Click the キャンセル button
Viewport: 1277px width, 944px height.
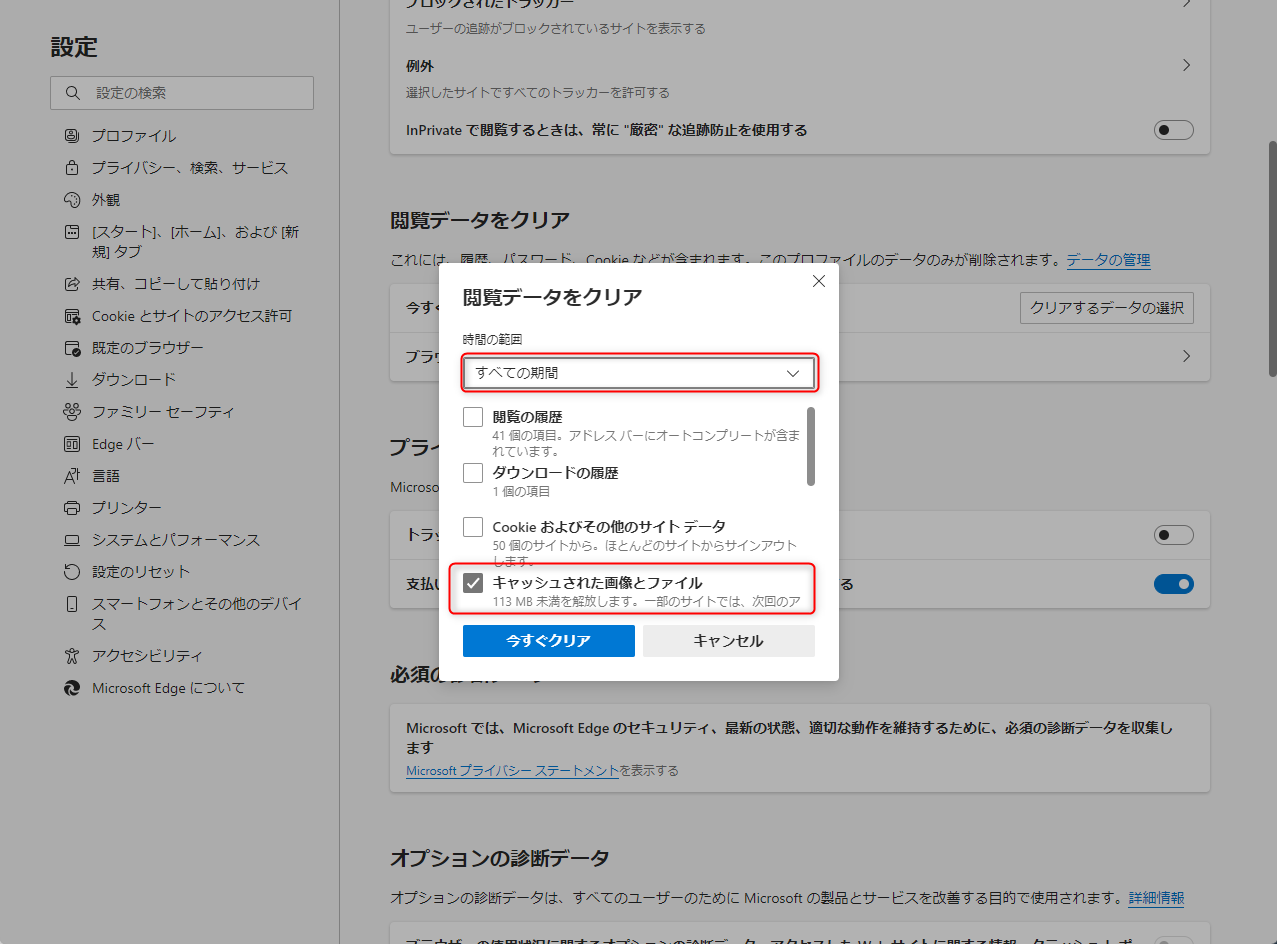point(729,641)
